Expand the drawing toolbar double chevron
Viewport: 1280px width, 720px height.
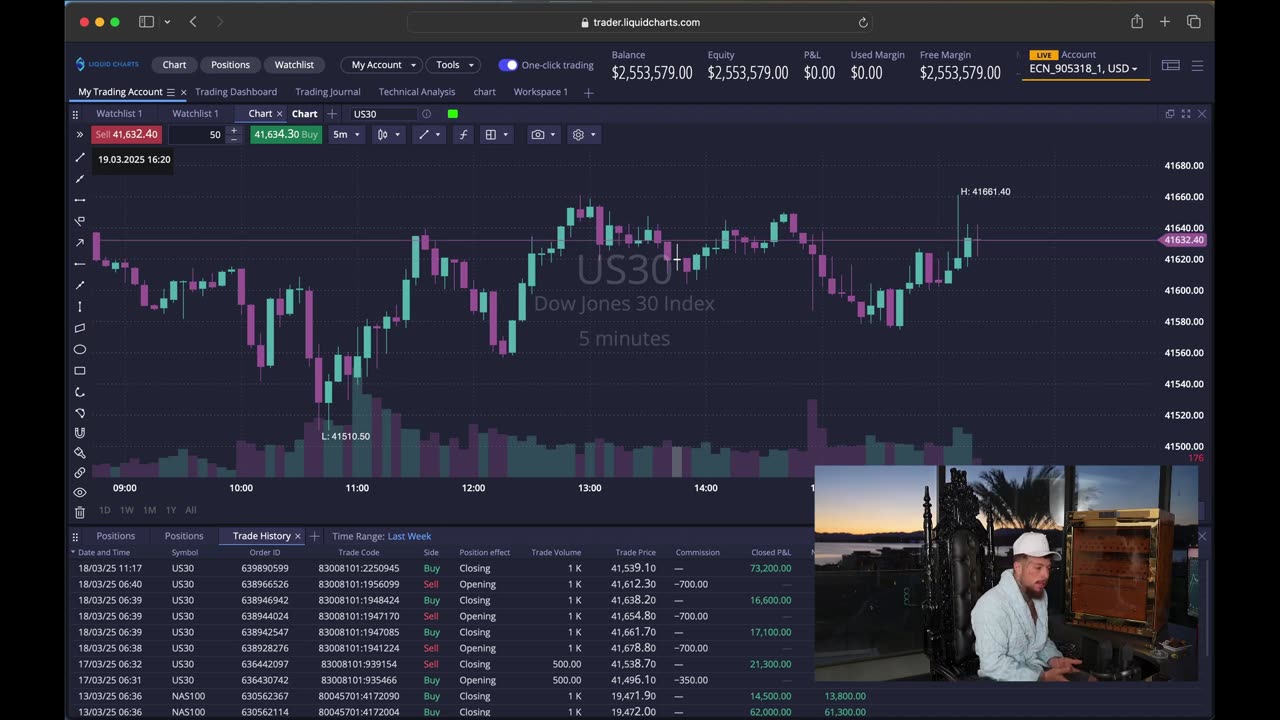click(79, 134)
